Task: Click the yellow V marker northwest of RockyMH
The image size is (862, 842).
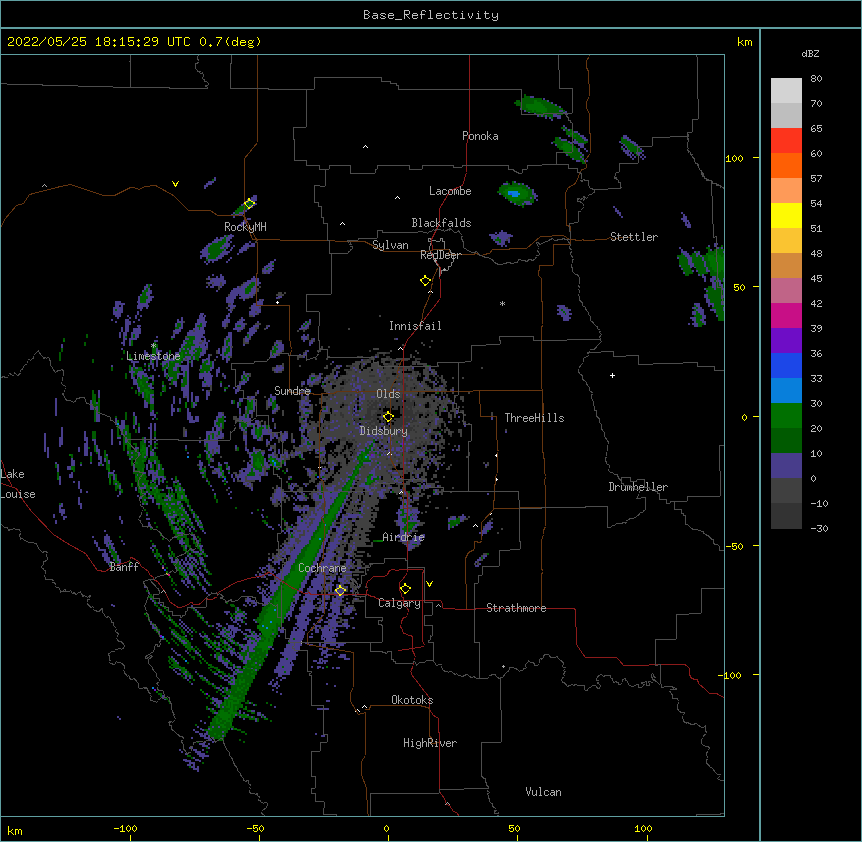Action: (175, 184)
